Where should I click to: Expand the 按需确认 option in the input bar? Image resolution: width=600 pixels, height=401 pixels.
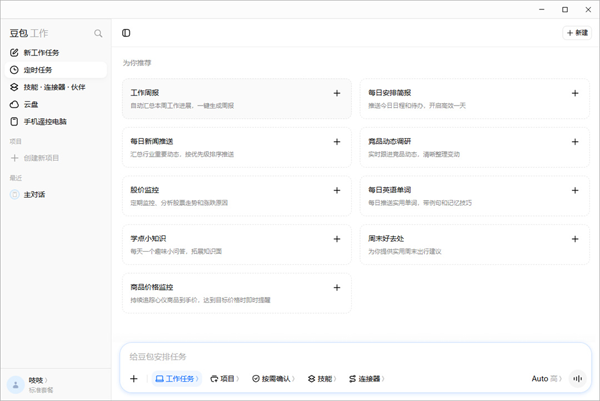point(273,378)
